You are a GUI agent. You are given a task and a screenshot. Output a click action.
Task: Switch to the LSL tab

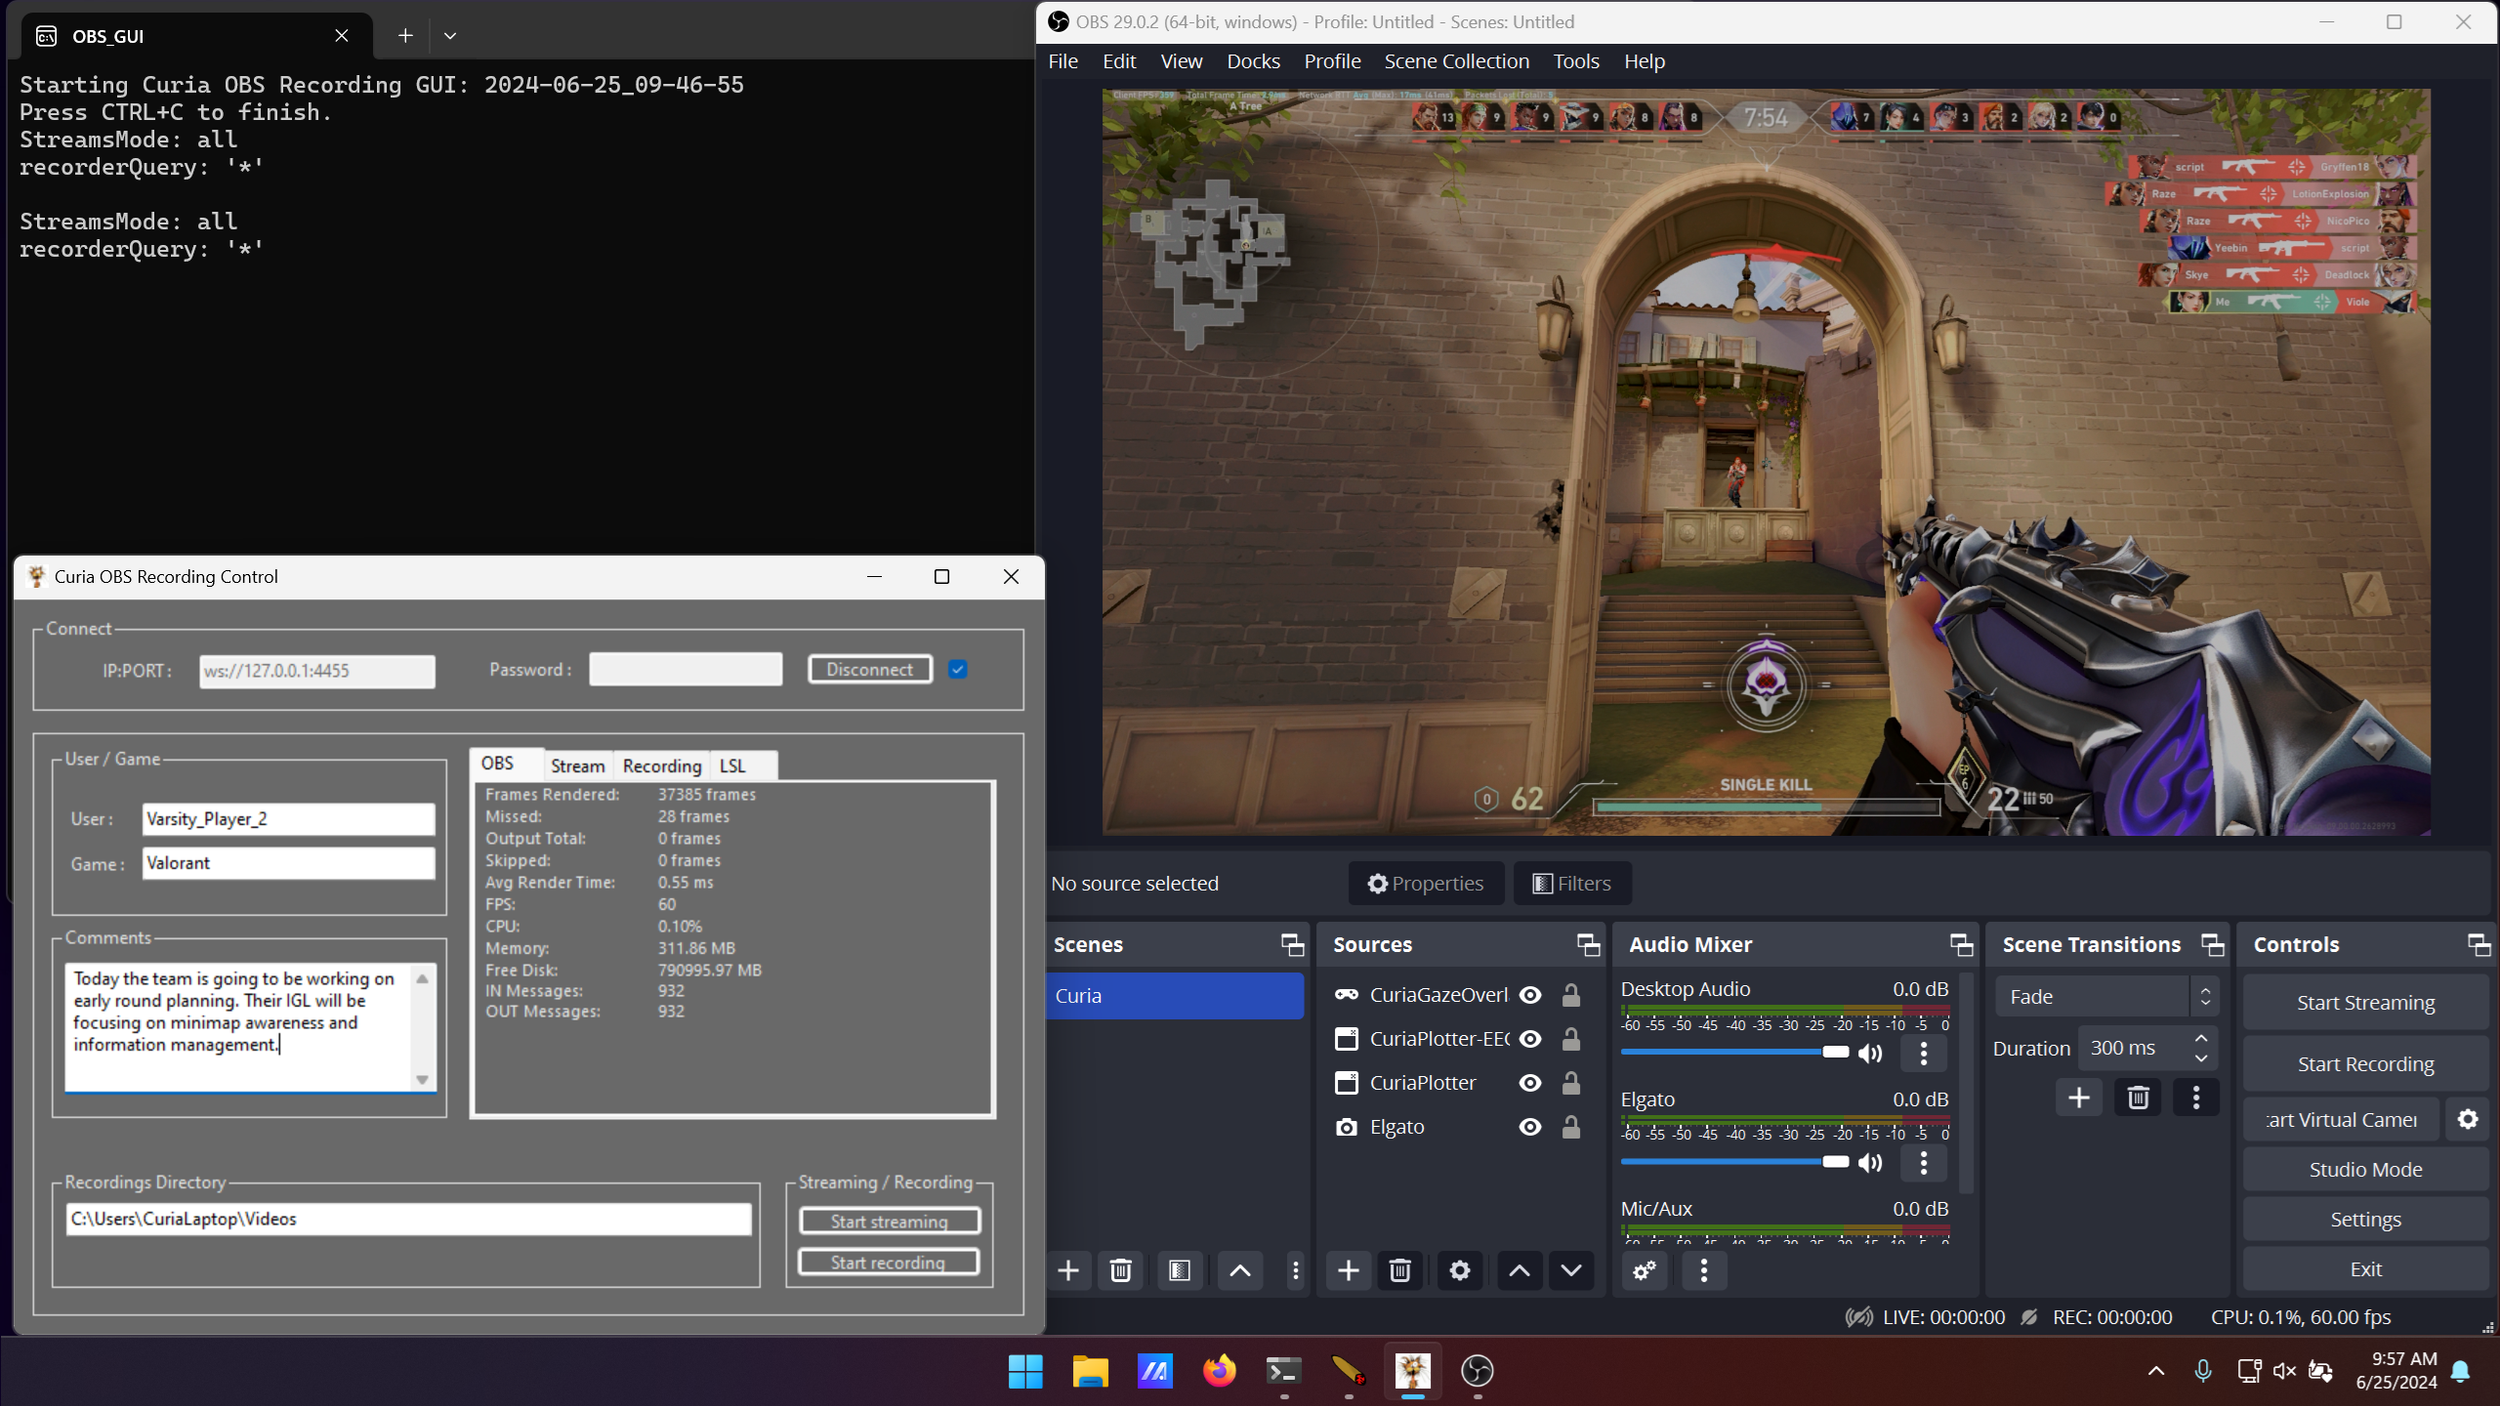(733, 766)
